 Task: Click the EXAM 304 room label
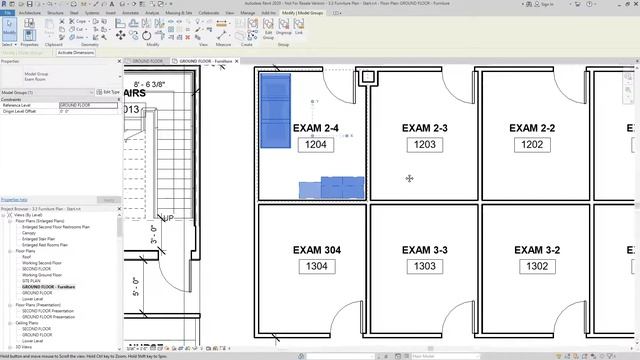point(317,250)
